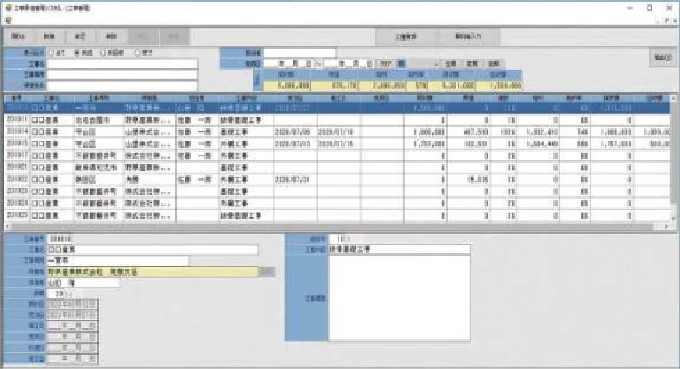Image resolution: width=680 pixels, height=369 pixels.
Task: Click the first of three period preset buttons
Action: point(451,64)
